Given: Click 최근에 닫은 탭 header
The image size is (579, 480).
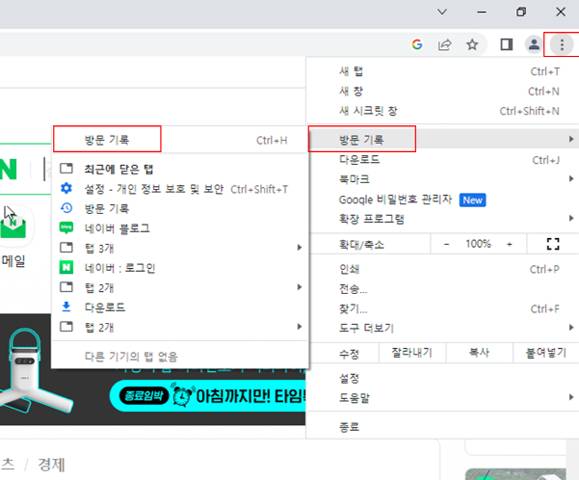Looking at the screenshot, I should click(x=119, y=169).
